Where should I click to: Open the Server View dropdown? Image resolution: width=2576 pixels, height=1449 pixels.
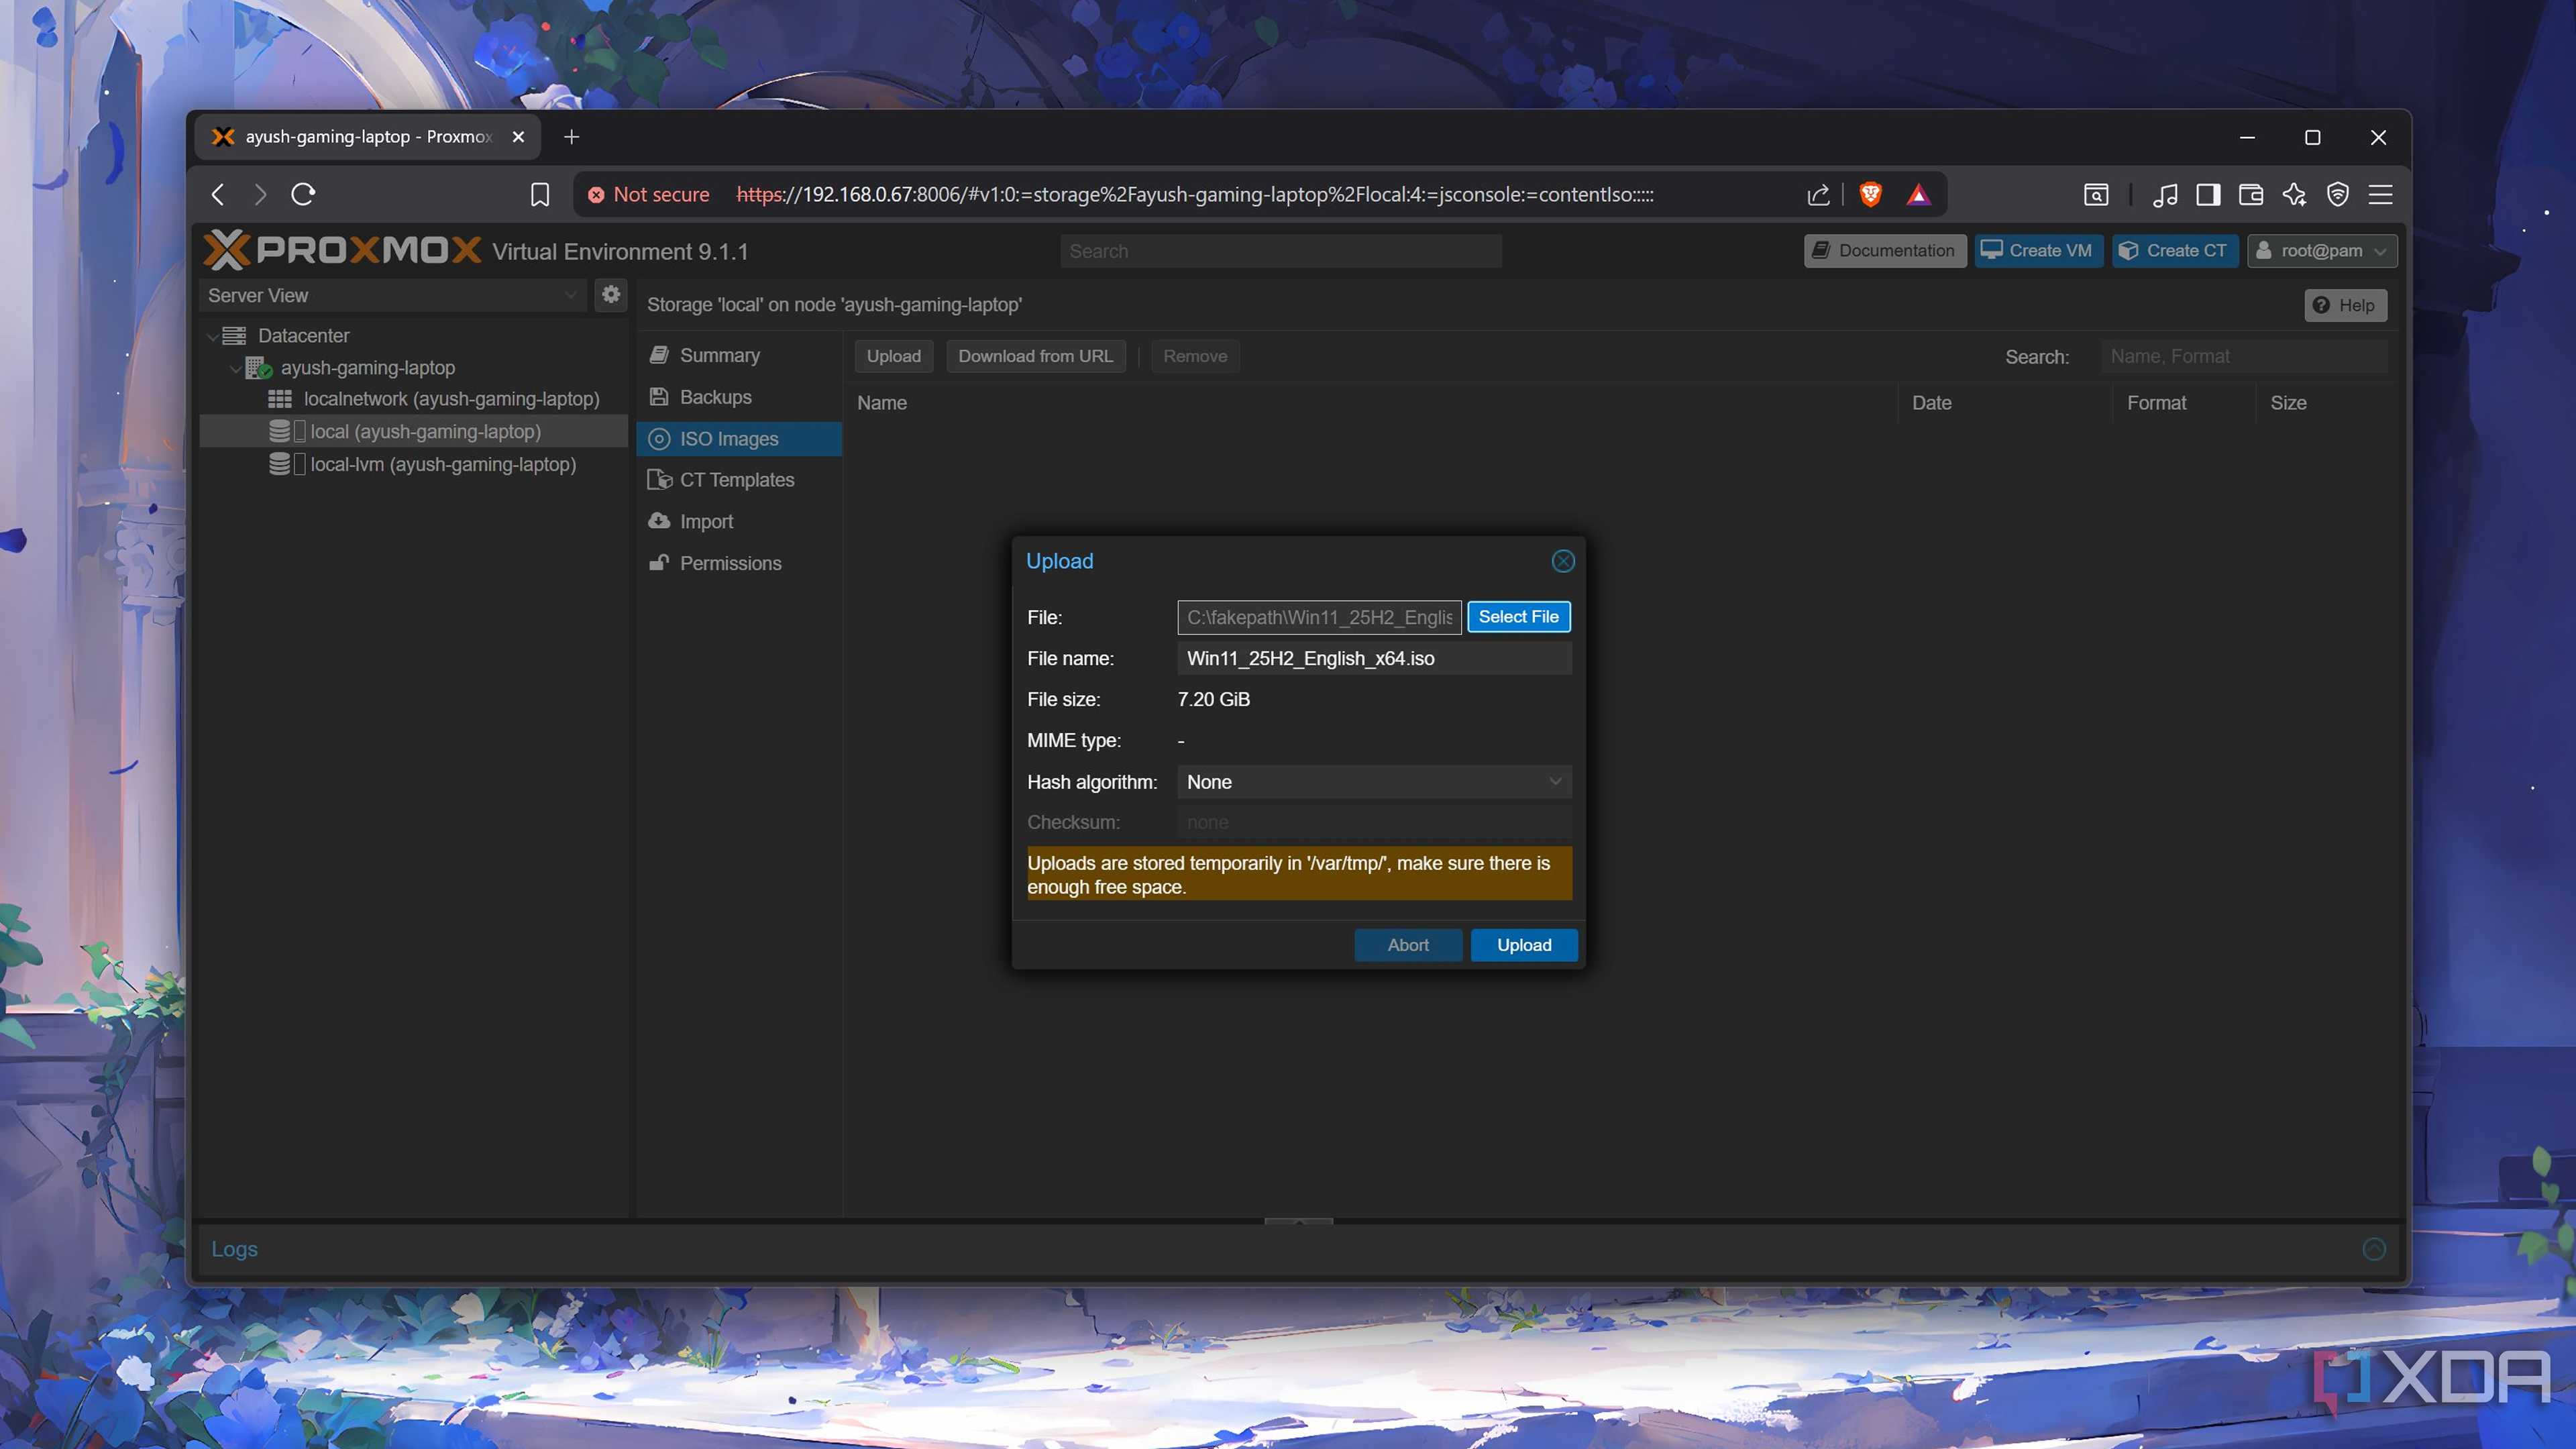[x=392, y=295]
